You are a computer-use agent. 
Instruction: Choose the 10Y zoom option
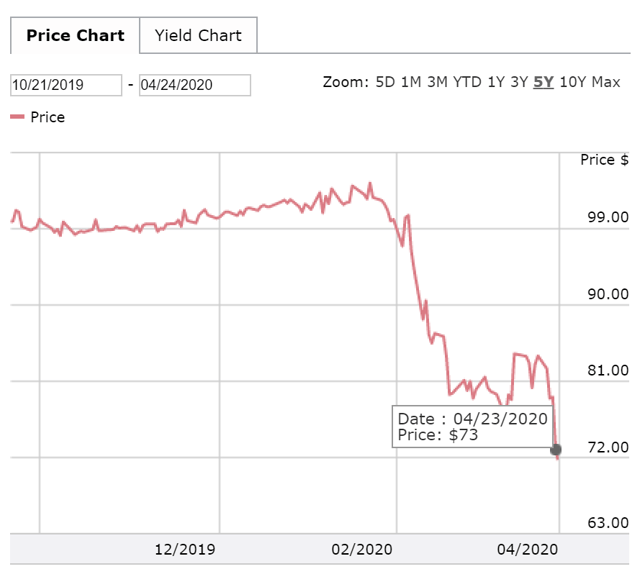coord(572,82)
